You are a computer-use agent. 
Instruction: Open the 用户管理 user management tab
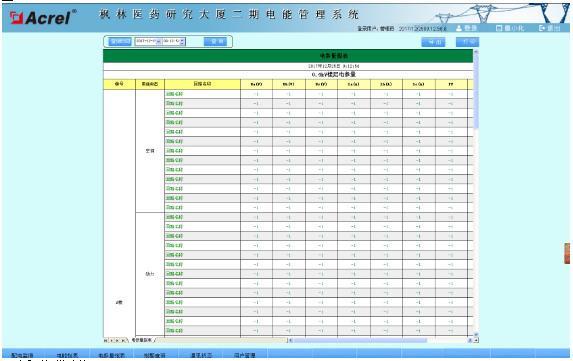(x=244, y=355)
